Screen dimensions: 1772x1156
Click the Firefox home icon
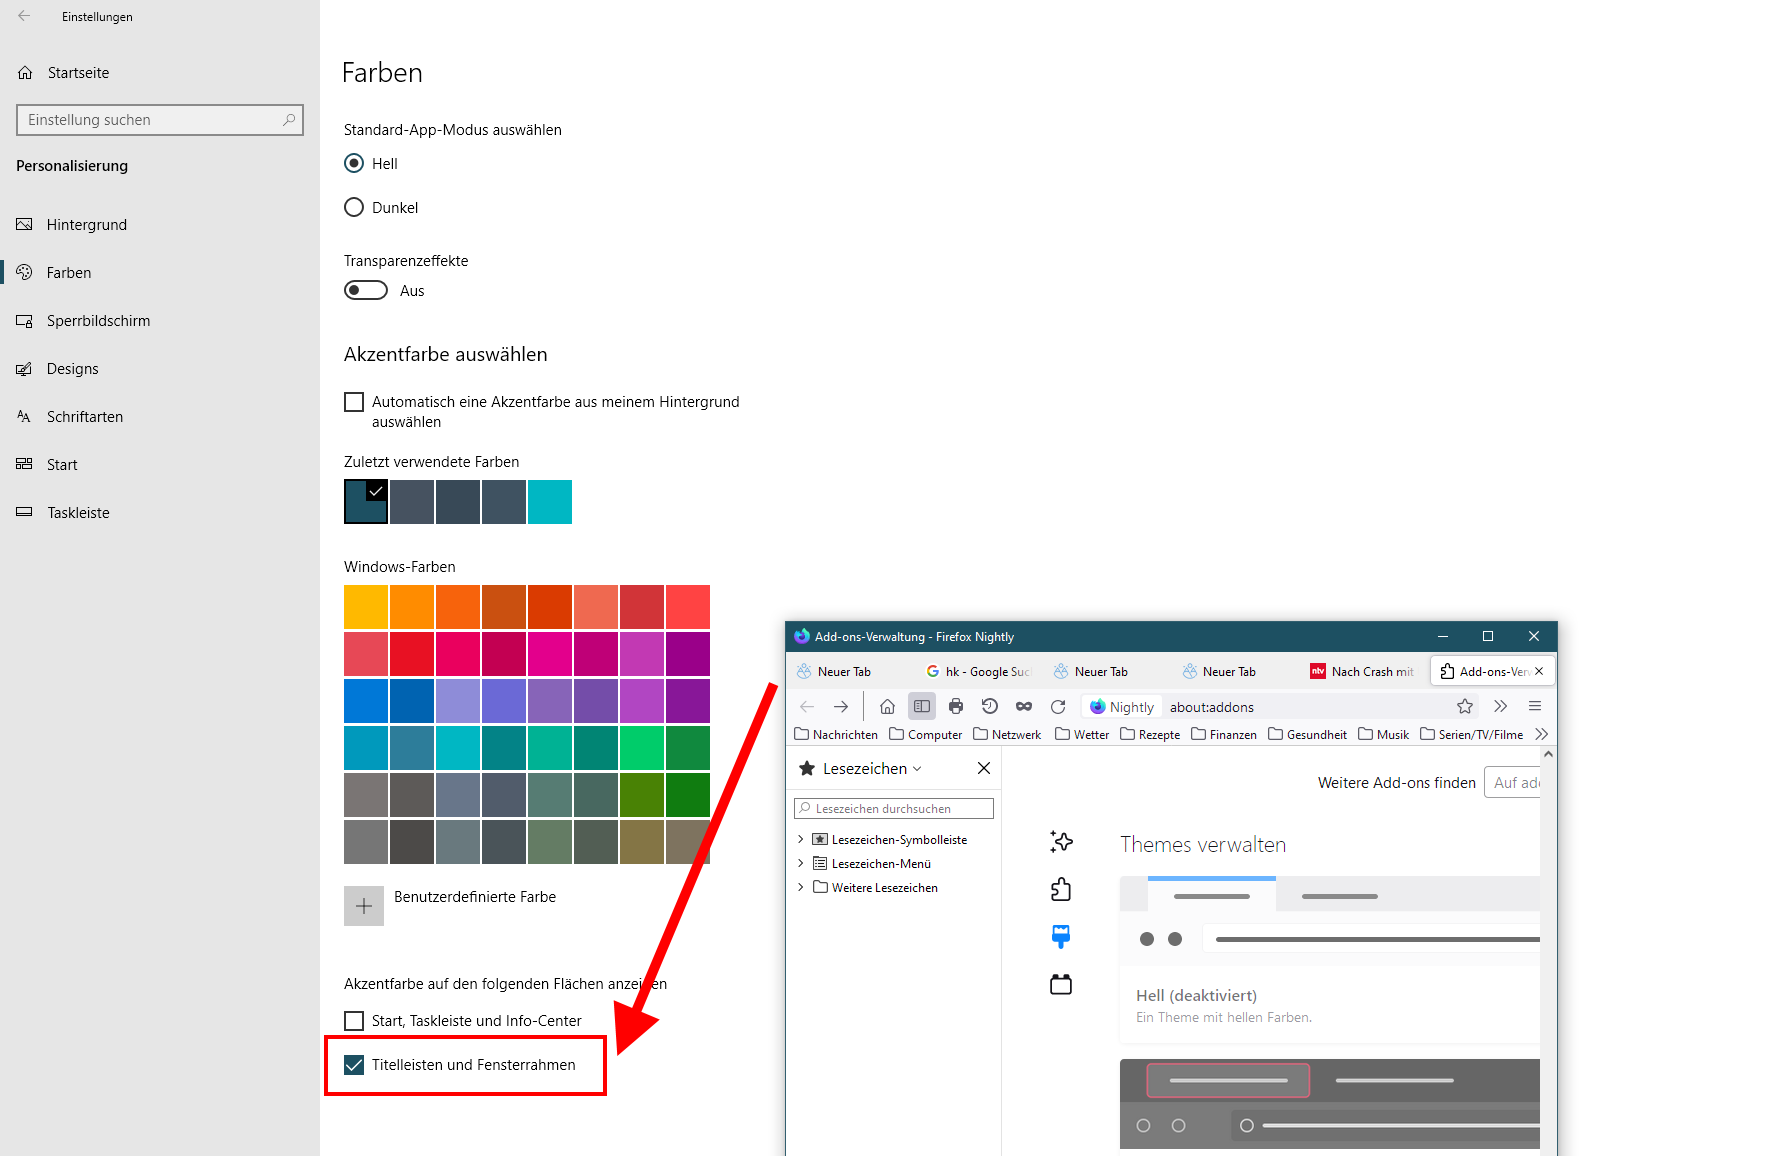click(x=887, y=707)
